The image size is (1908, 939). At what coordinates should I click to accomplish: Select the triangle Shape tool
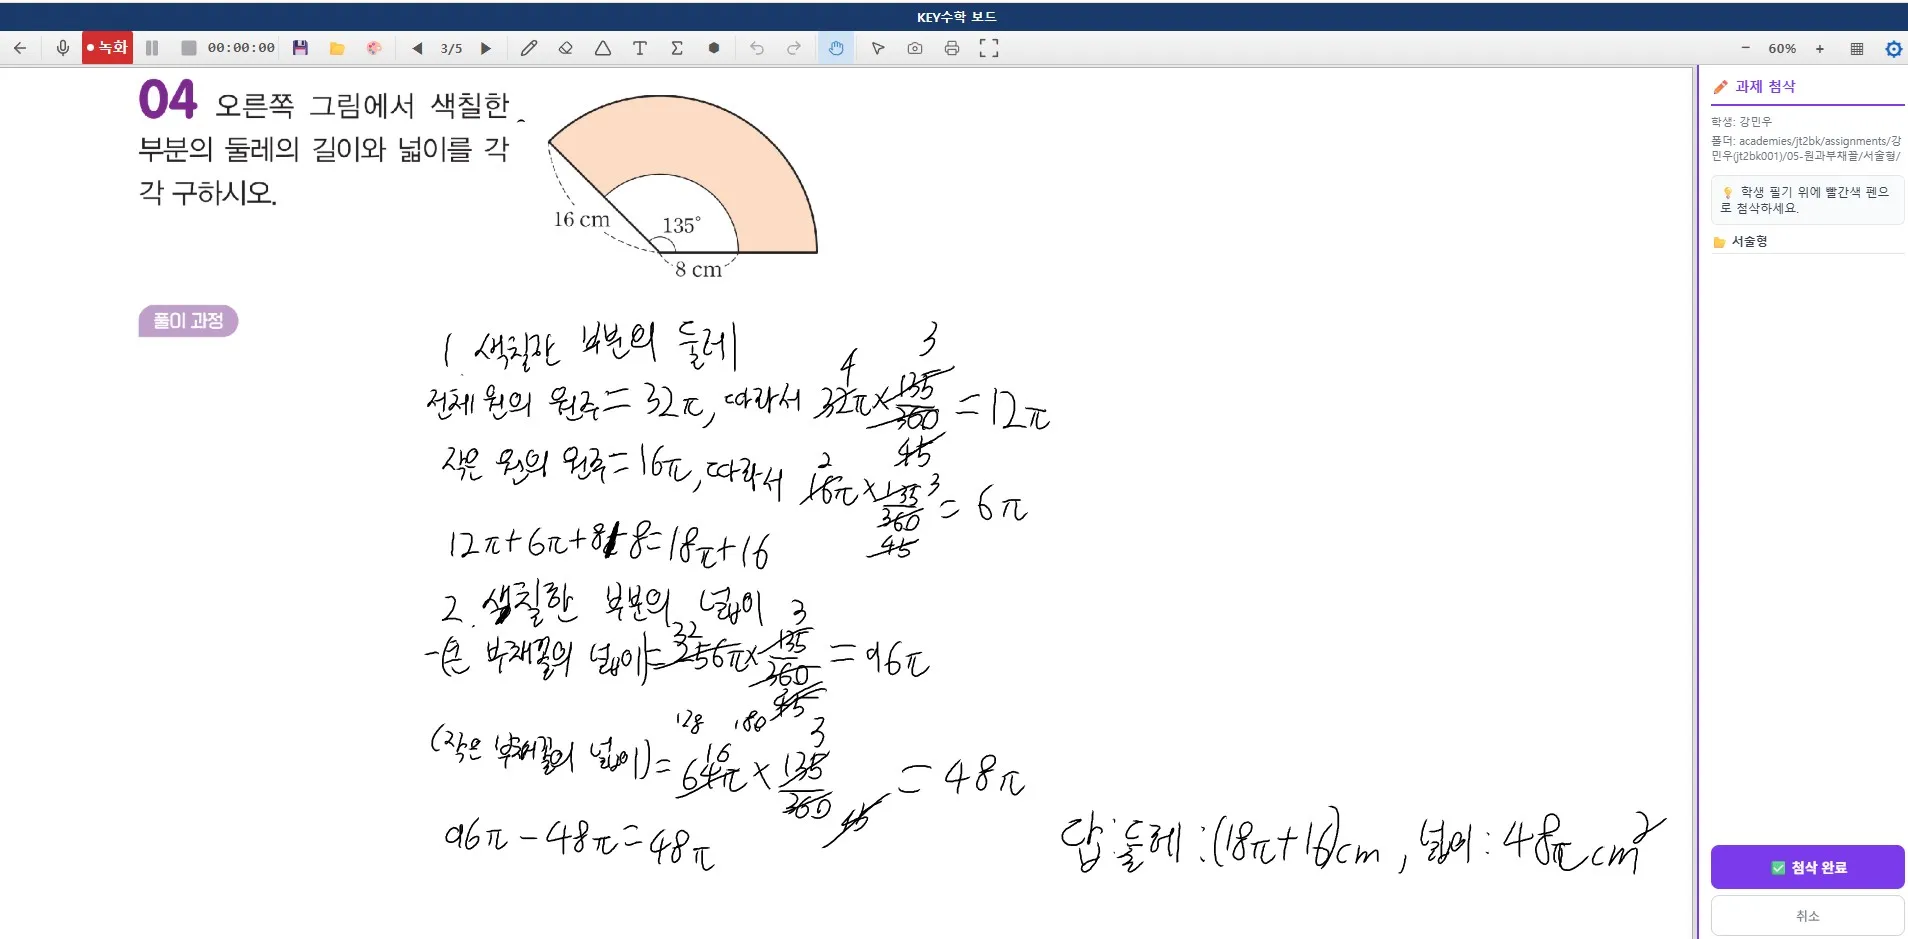point(603,48)
